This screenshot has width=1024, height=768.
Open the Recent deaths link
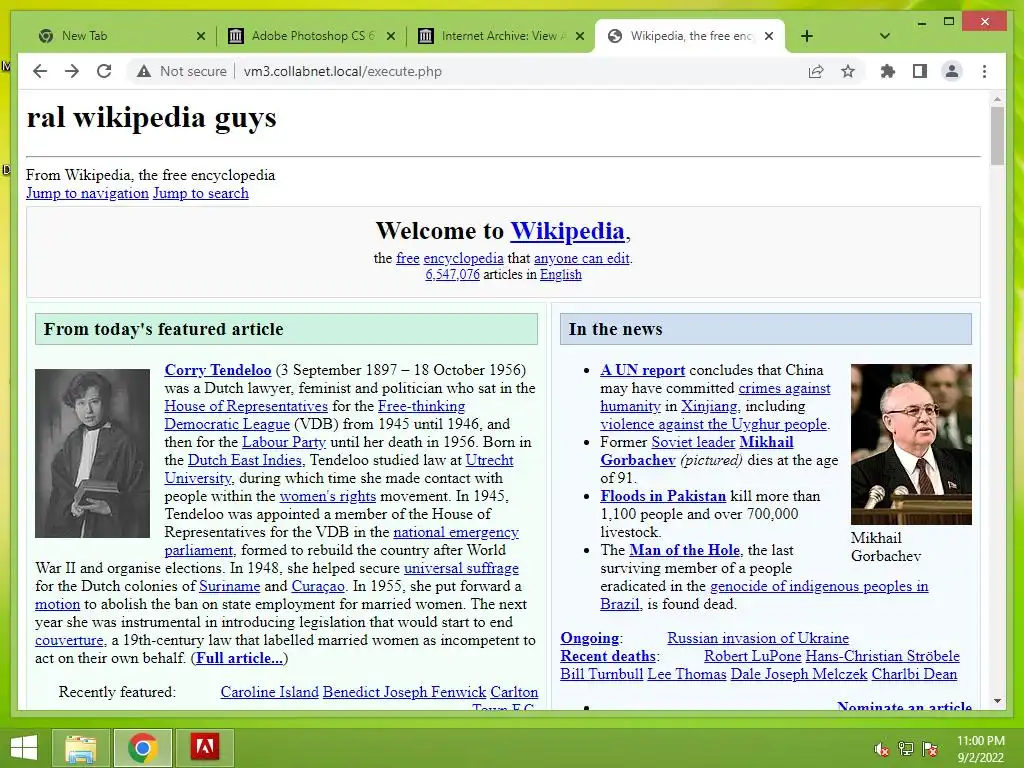(x=608, y=656)
